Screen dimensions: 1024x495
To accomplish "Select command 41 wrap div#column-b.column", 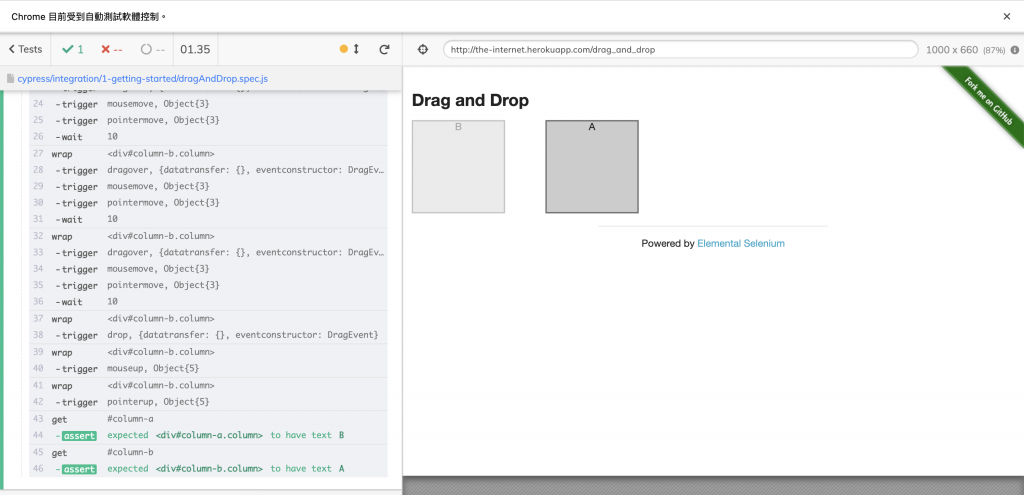I will point(208,385).
